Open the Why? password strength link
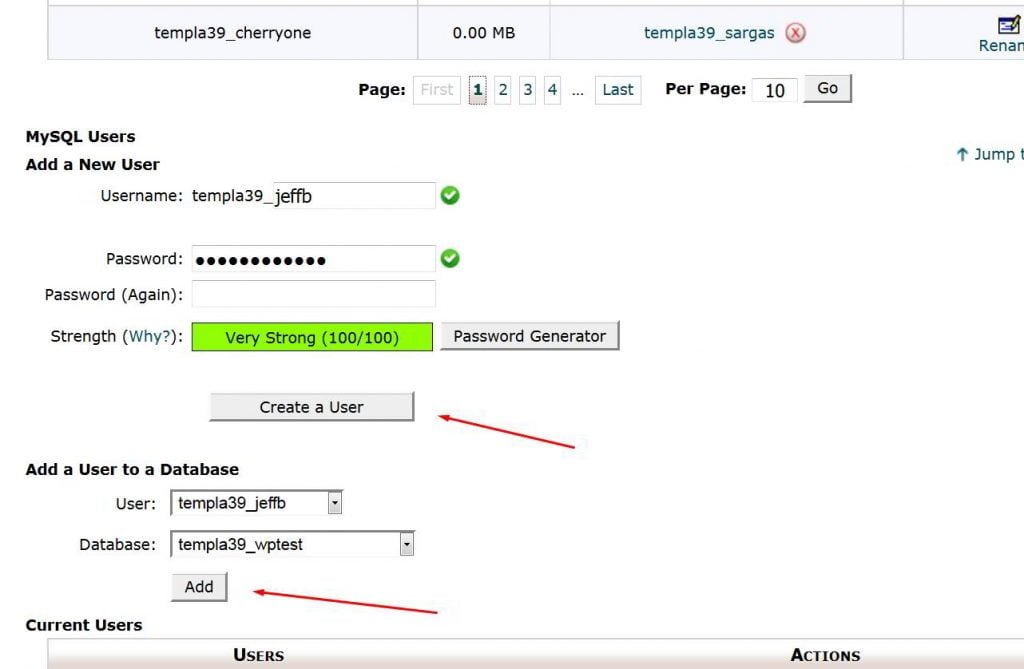The height and width of the screenshot is (669, 1024). click(x=145, y=337)
